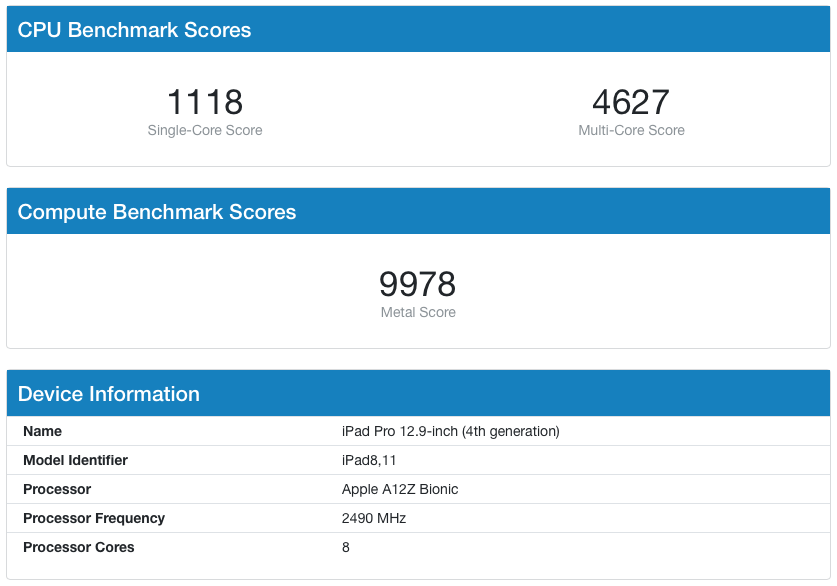Select the iPad8,11 model value

click(x=369, y=460)
